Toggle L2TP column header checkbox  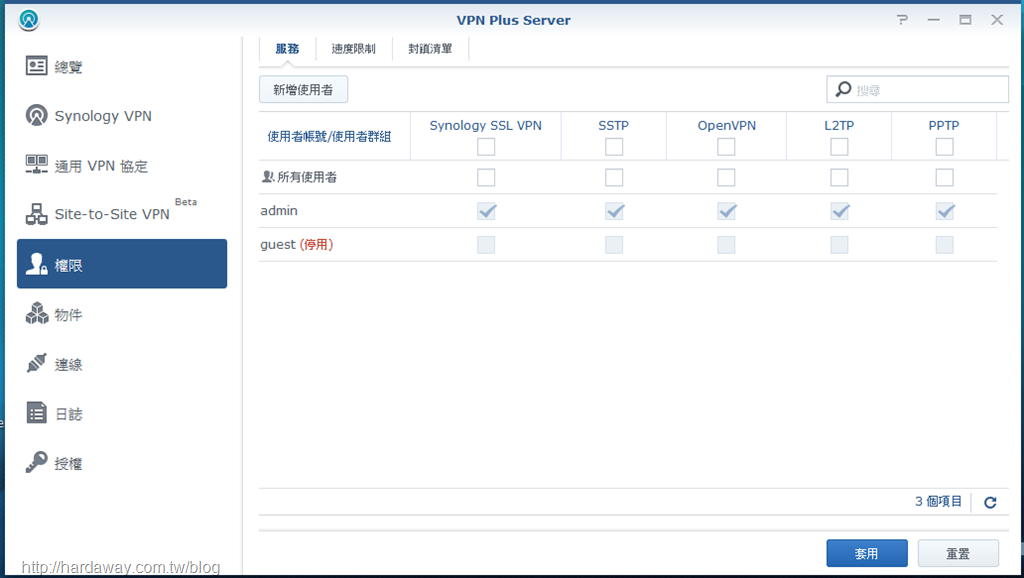click(839, 147)
